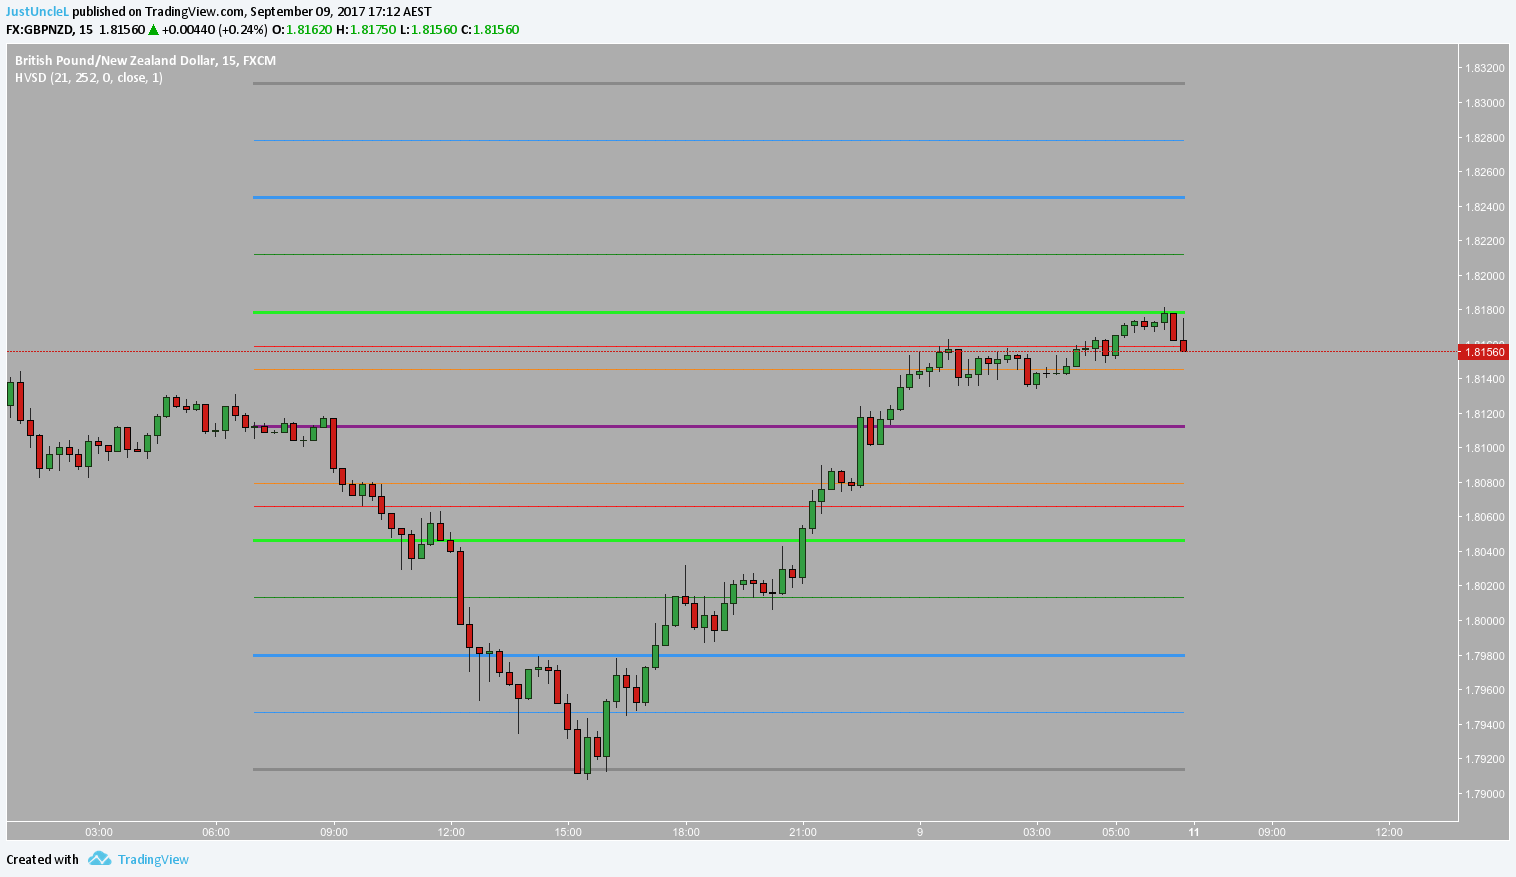This screenshot has height=877, width=1516.
Task: Click the 1.82000 price axis label
Action: coord(1485,276)
